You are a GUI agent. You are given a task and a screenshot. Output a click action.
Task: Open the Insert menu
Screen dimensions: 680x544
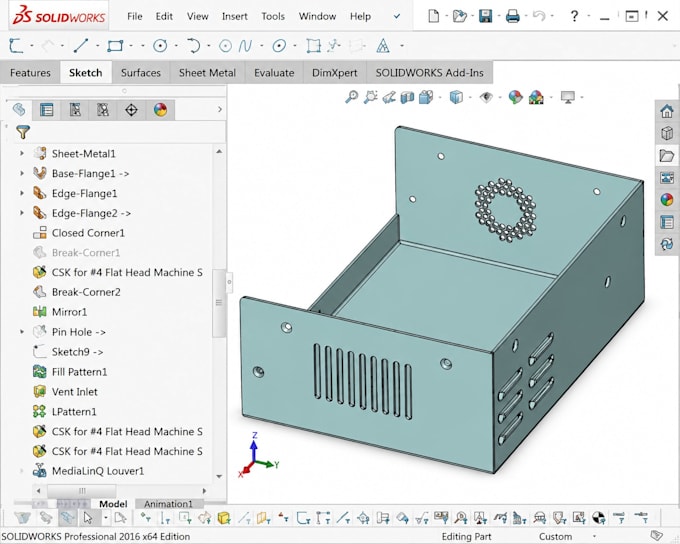(x=235, y=16)
